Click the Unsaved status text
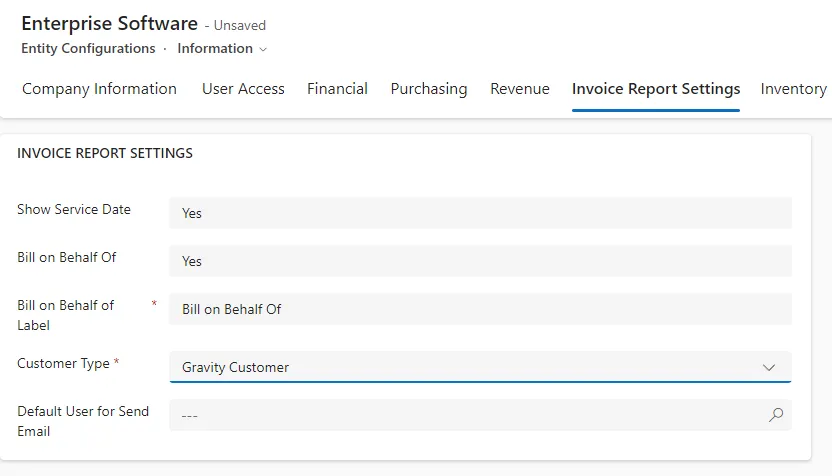Image resolution: width=832 pixels, height=476 pixels. click(240, 25)
